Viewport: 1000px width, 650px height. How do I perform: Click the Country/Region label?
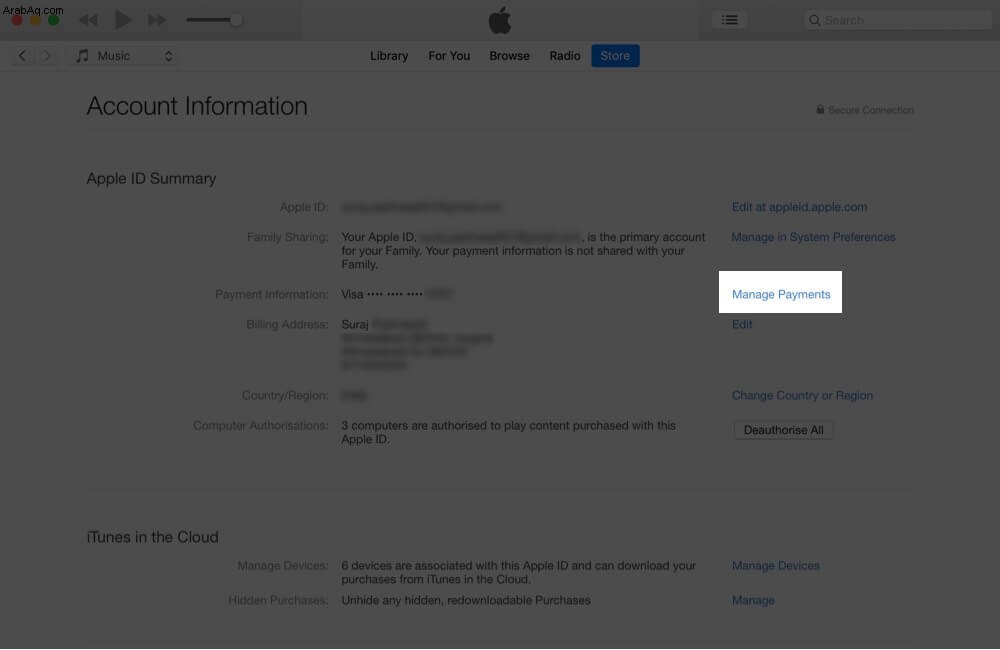[284, 395]
